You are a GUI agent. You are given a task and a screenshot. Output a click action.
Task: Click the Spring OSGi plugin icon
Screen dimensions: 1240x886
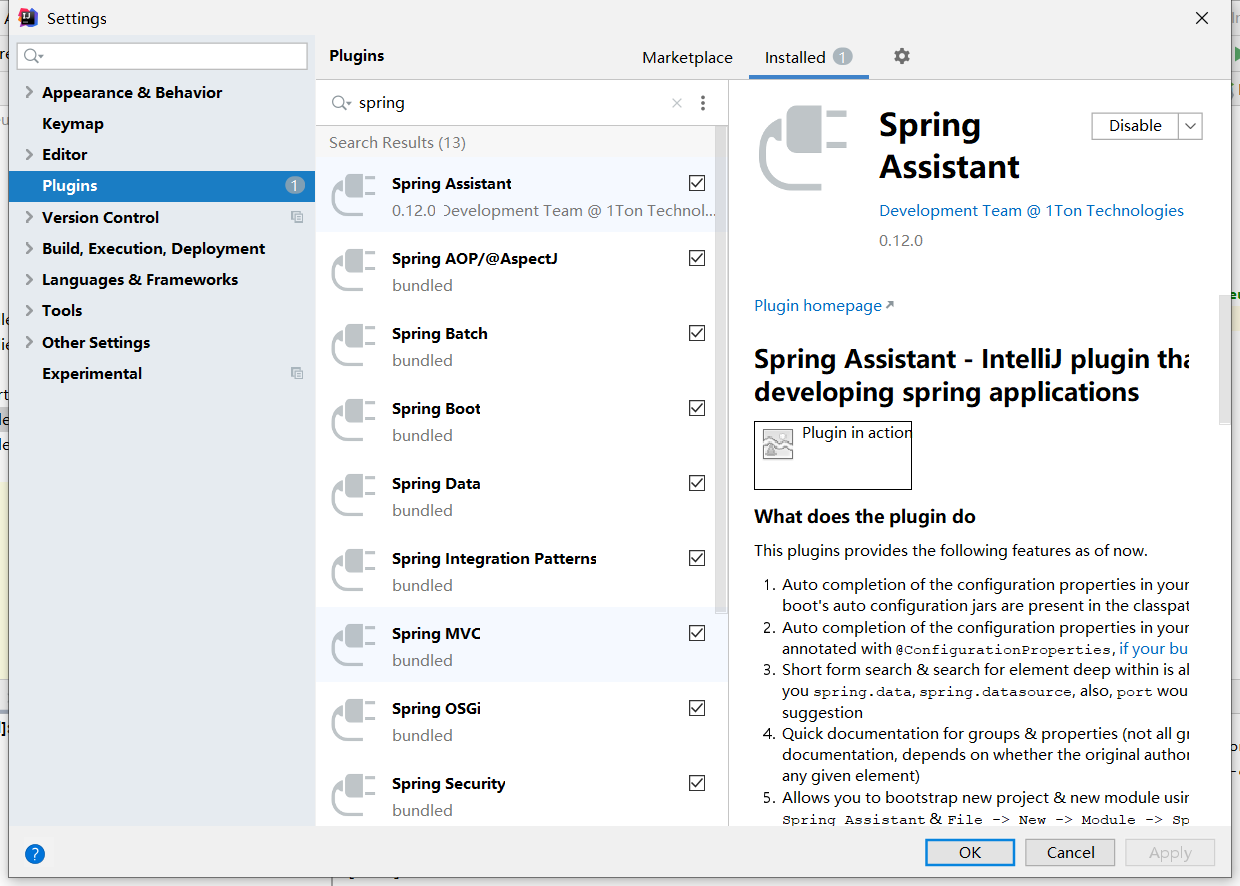tap(353, 720)
